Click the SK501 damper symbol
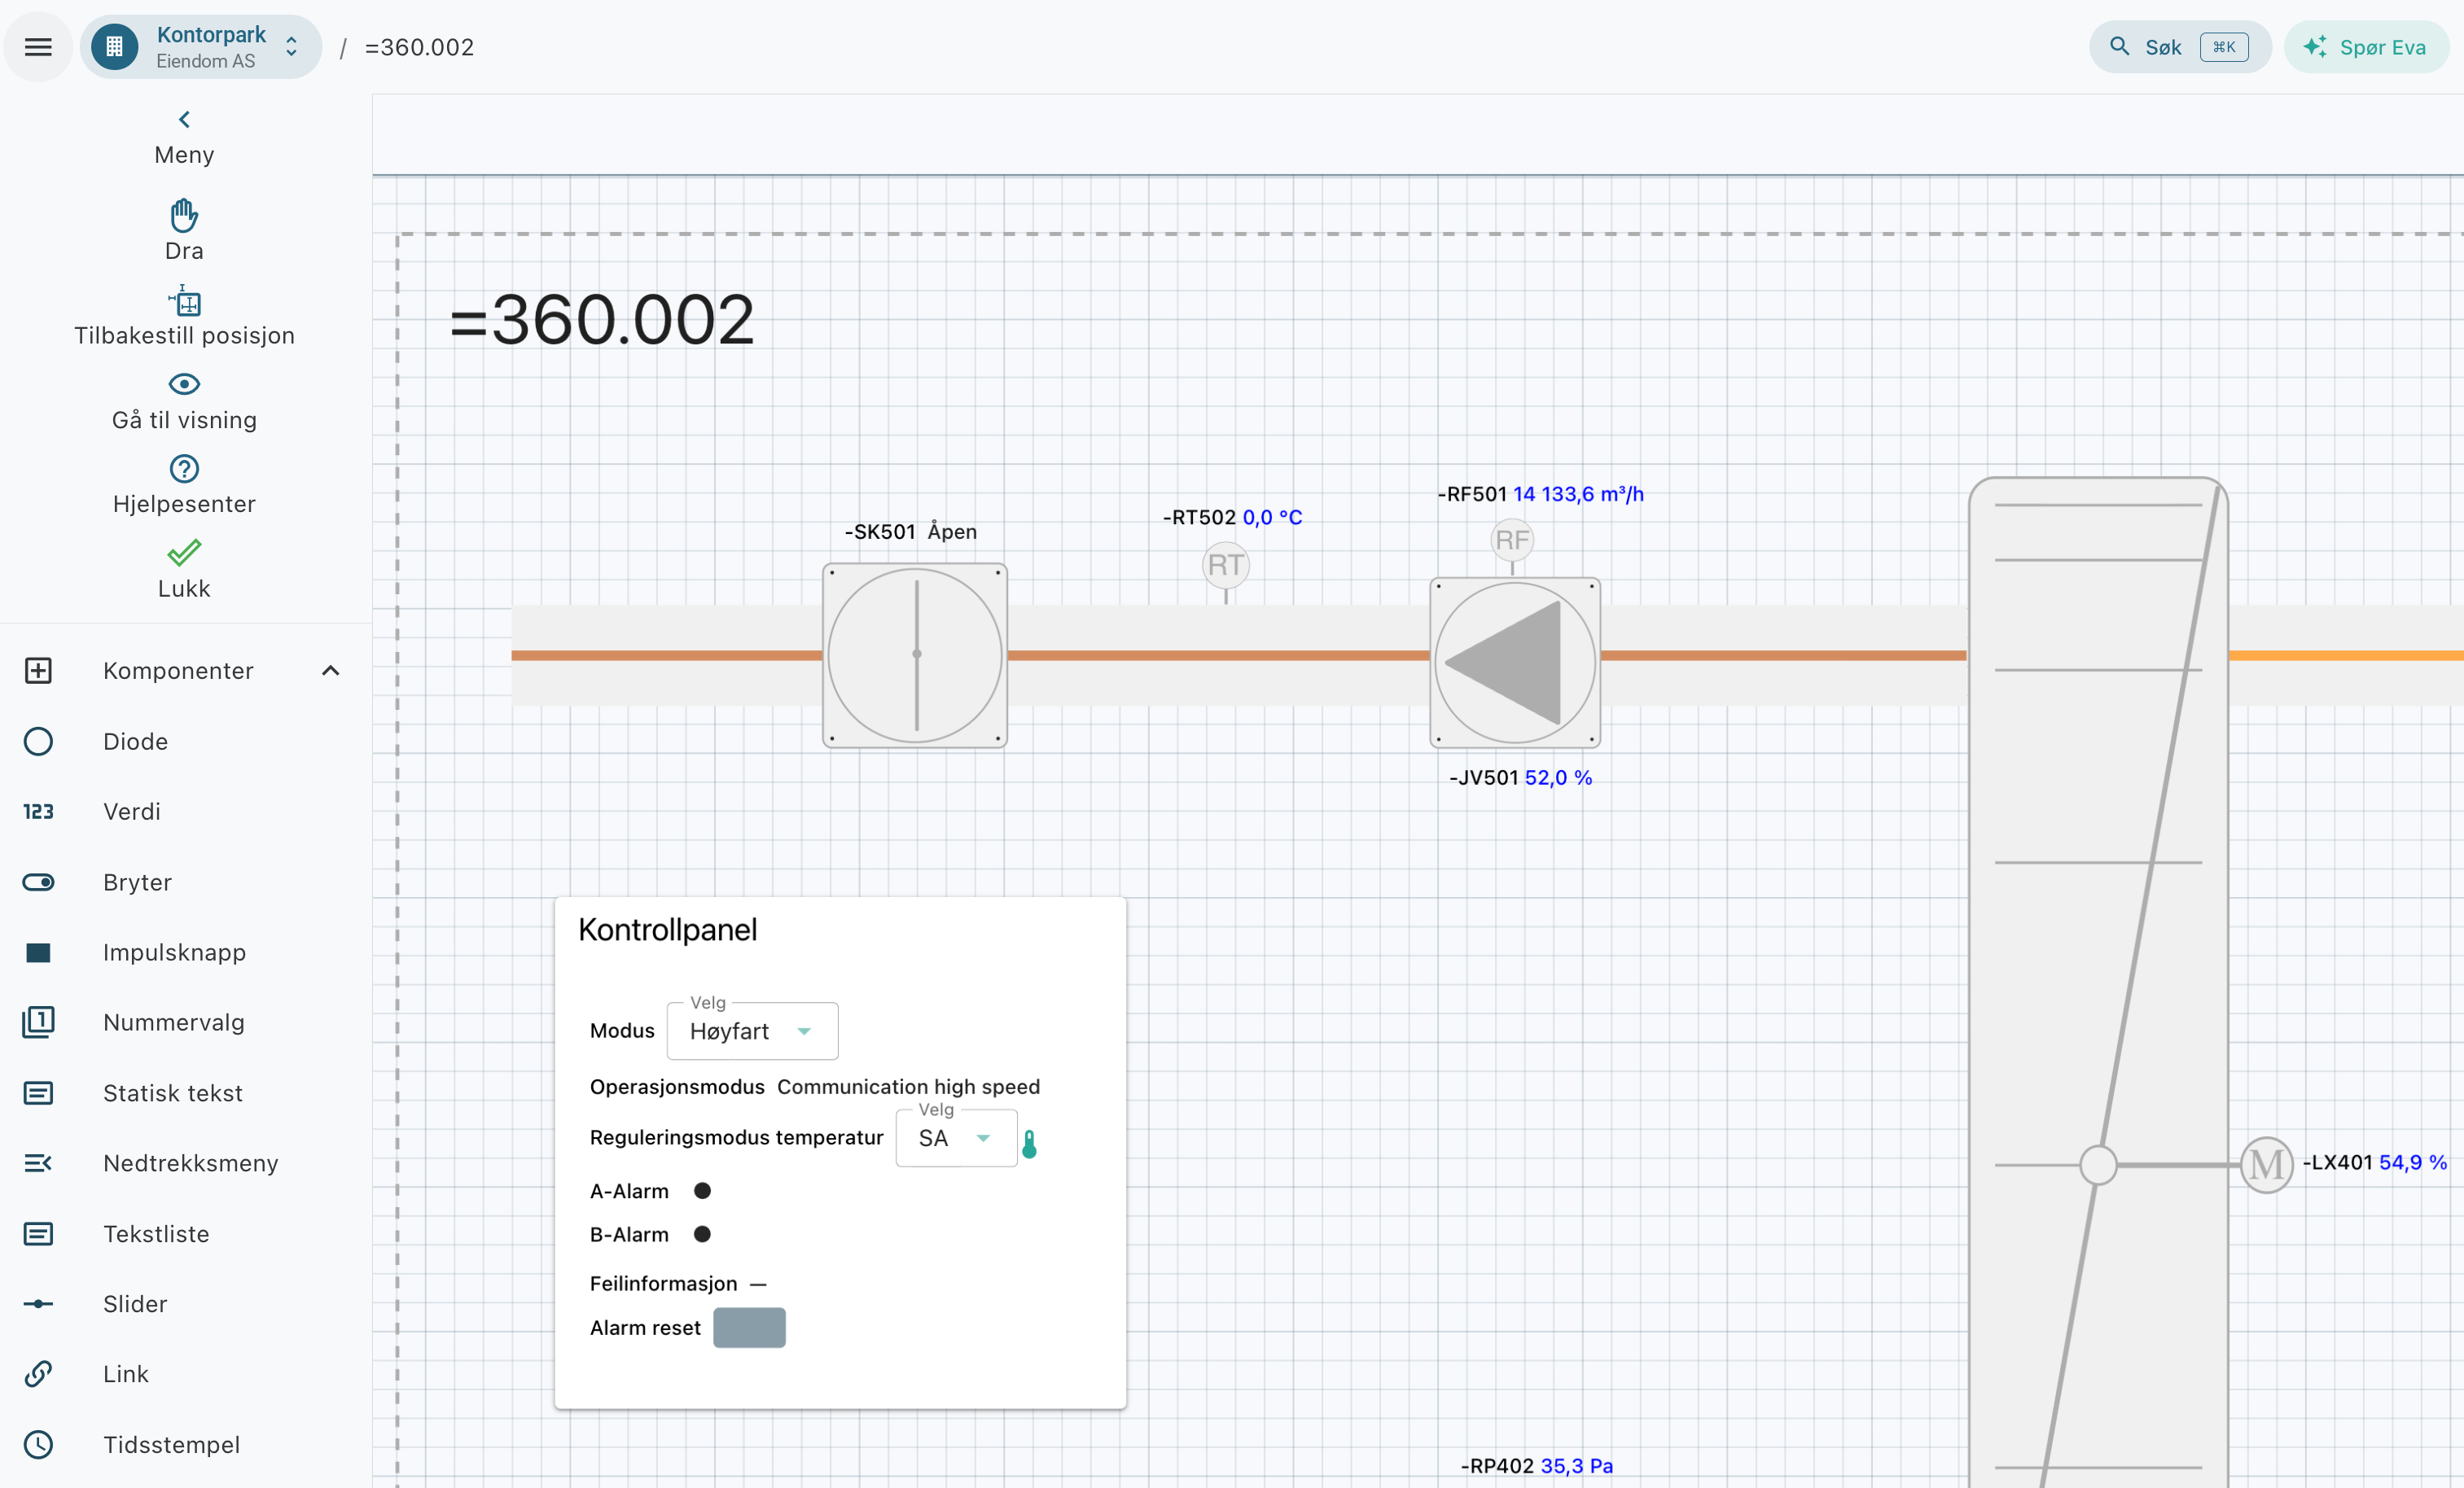 915,655
